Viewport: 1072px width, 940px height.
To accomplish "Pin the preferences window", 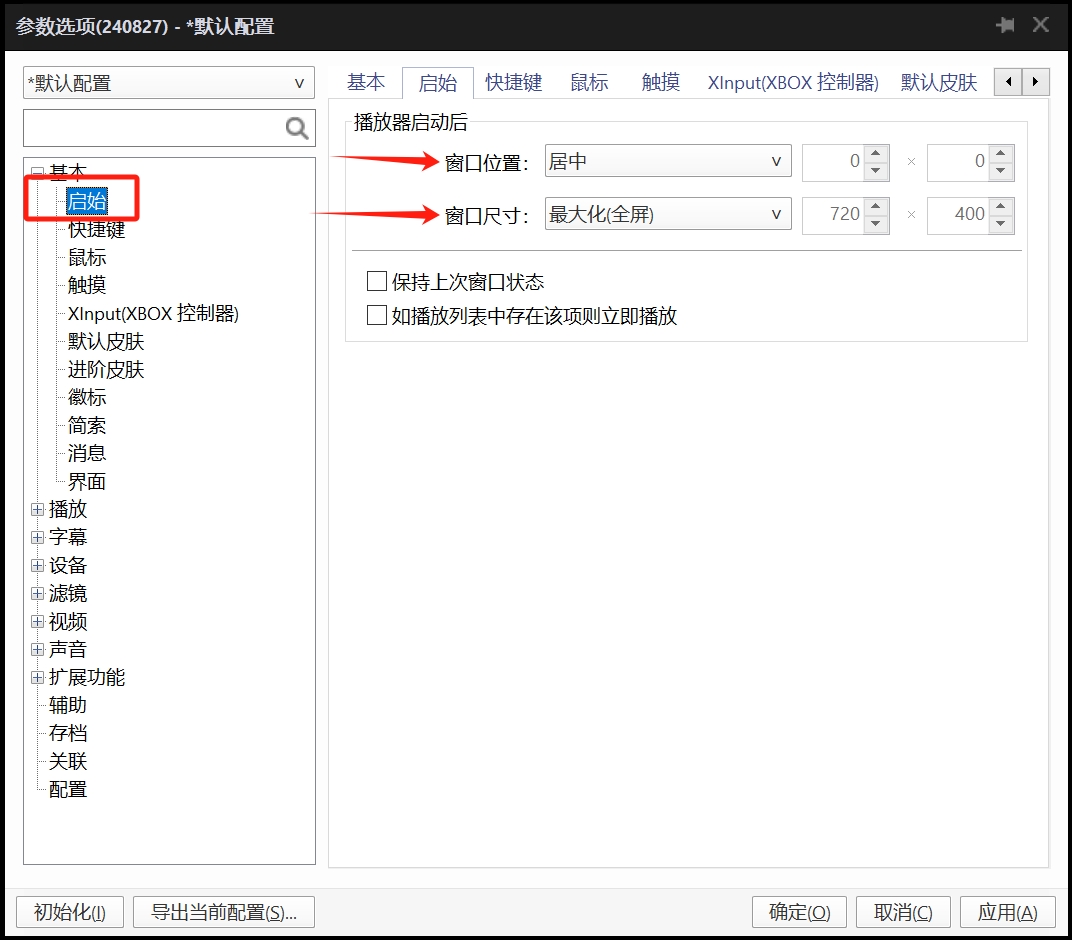I will (x=1005, y=25).
